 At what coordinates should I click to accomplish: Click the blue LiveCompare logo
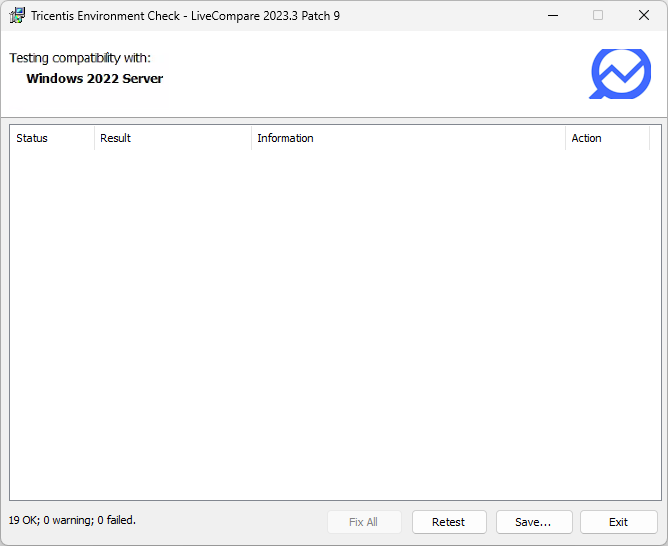(620, 74)
